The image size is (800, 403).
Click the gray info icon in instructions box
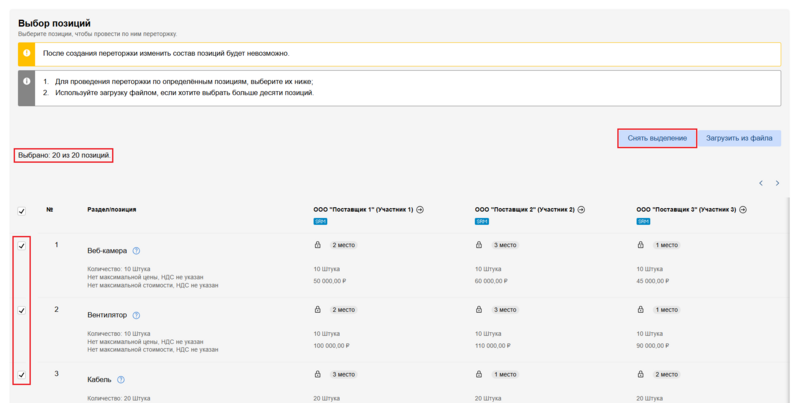click(27, 81)
